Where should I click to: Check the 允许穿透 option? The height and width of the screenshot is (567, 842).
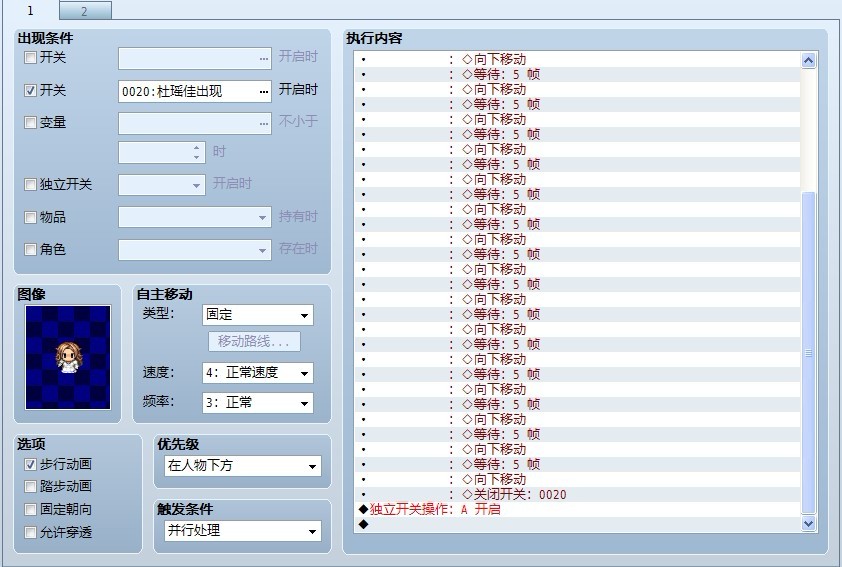pos(31,532)
